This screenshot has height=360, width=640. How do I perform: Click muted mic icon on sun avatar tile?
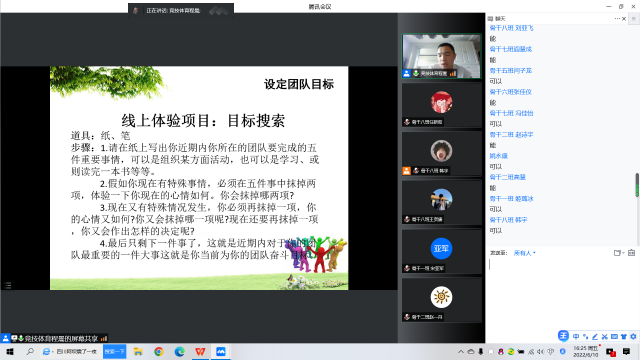[407, 317]
